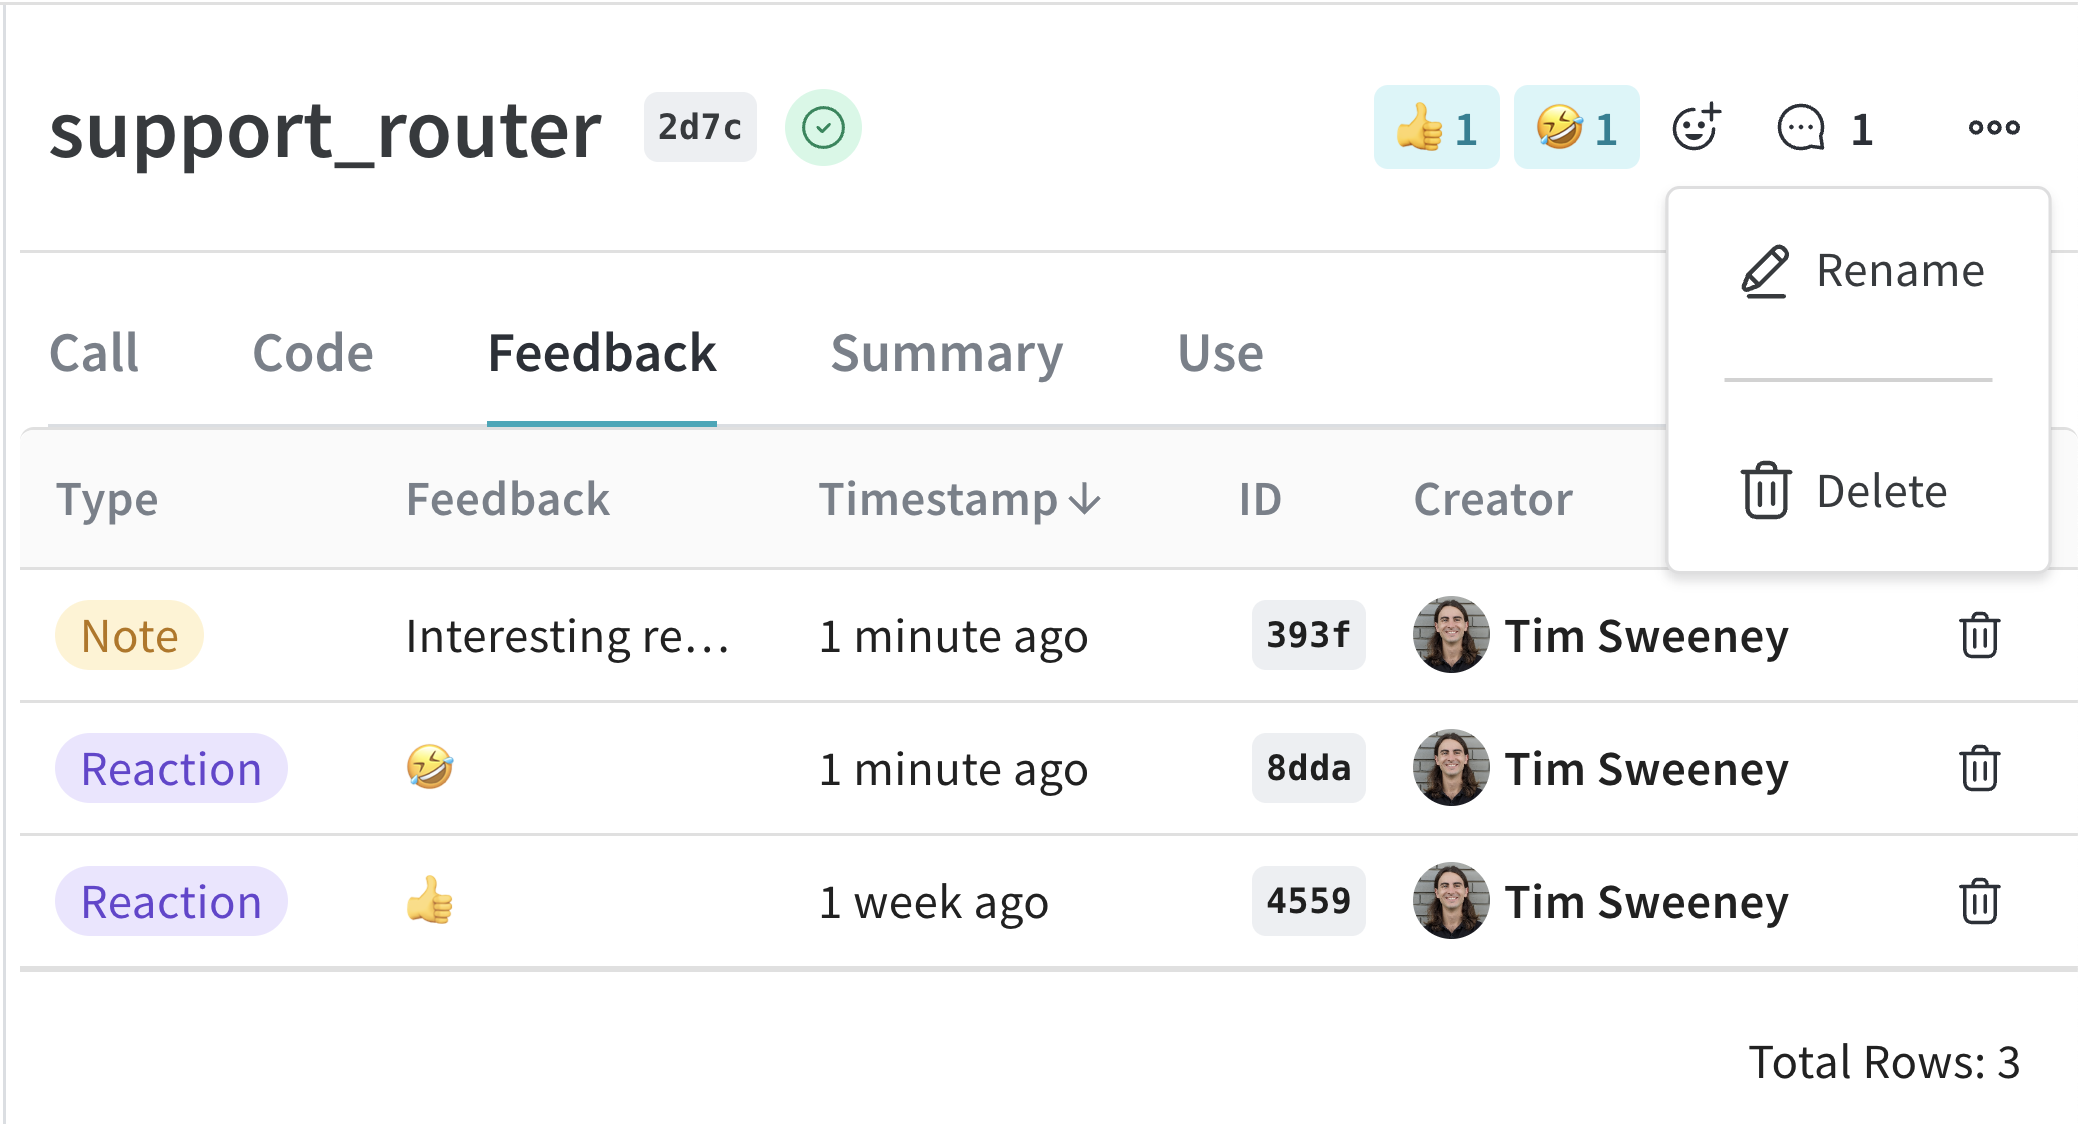Viewport: 2078px width, 1124px height.
Task: Click the green checkmark status indicator
Action: (825, 129)
